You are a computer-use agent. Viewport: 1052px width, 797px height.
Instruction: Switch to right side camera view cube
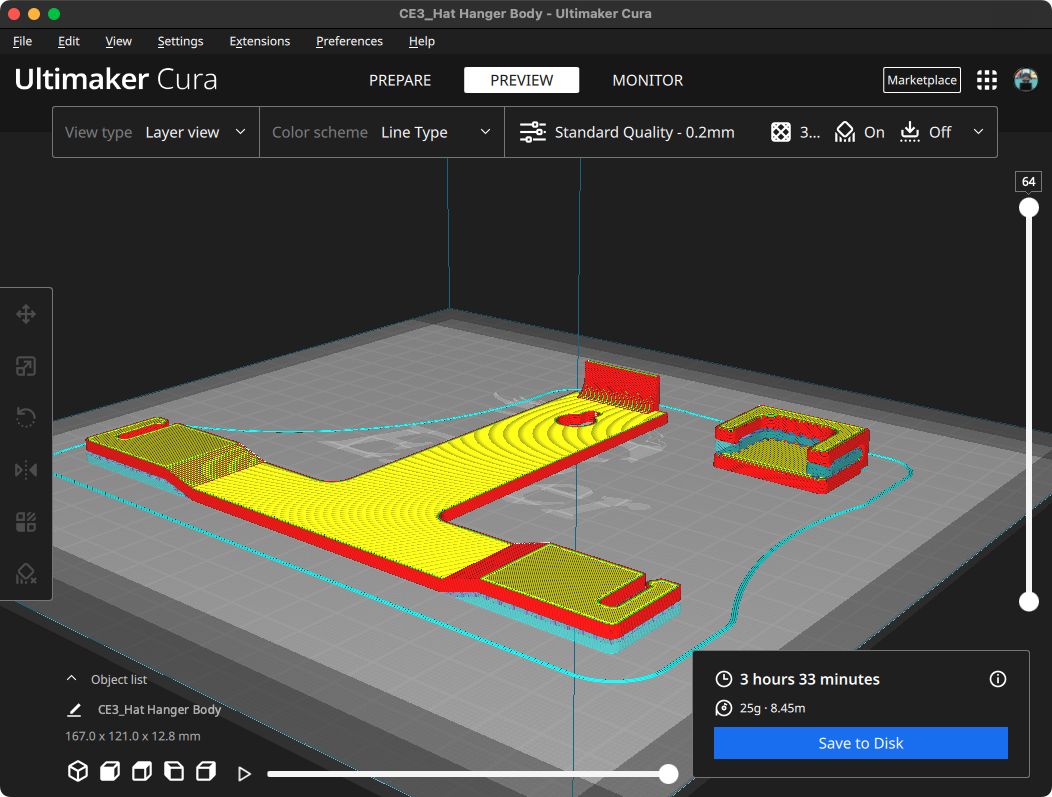pyautogui.click(x=206, y=772)
